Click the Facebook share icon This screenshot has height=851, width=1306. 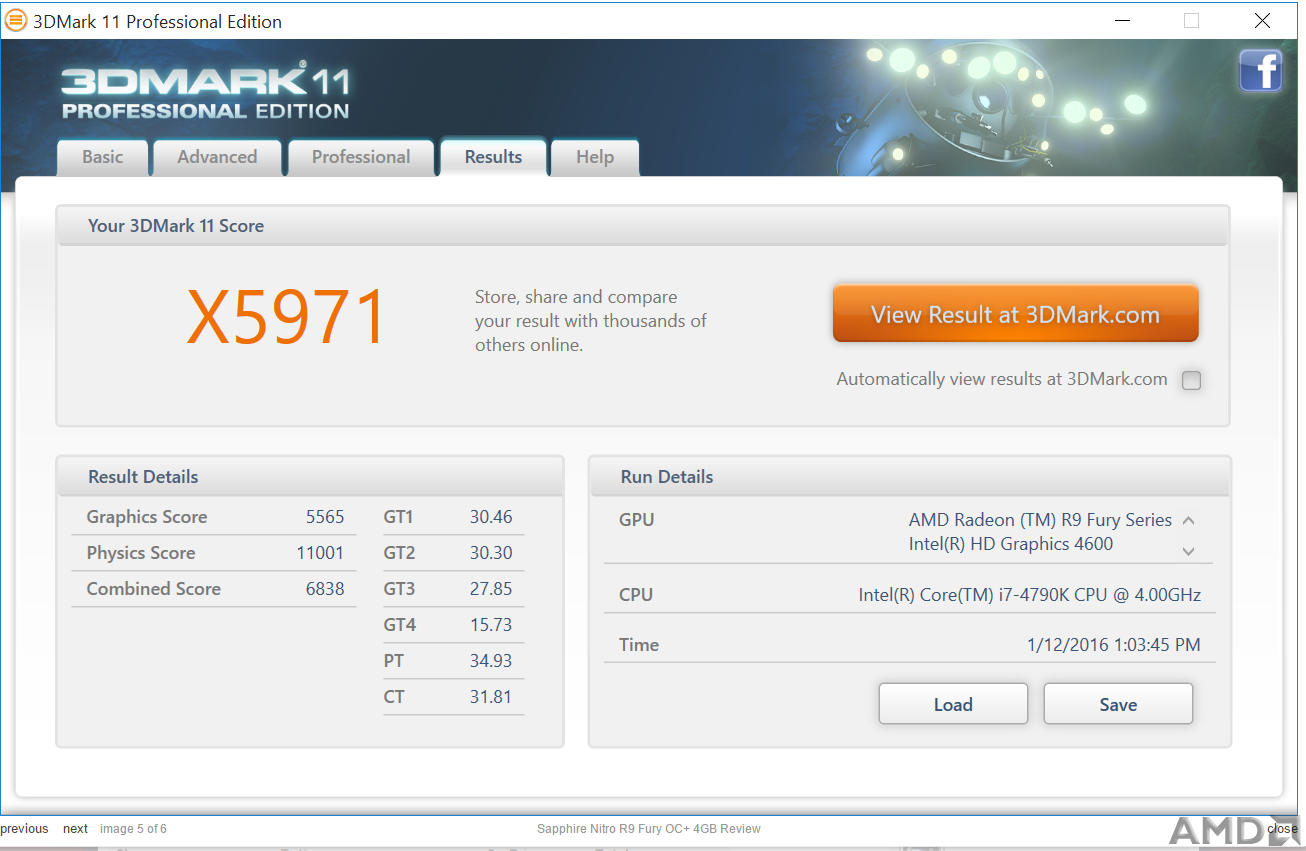[1260, 71]
